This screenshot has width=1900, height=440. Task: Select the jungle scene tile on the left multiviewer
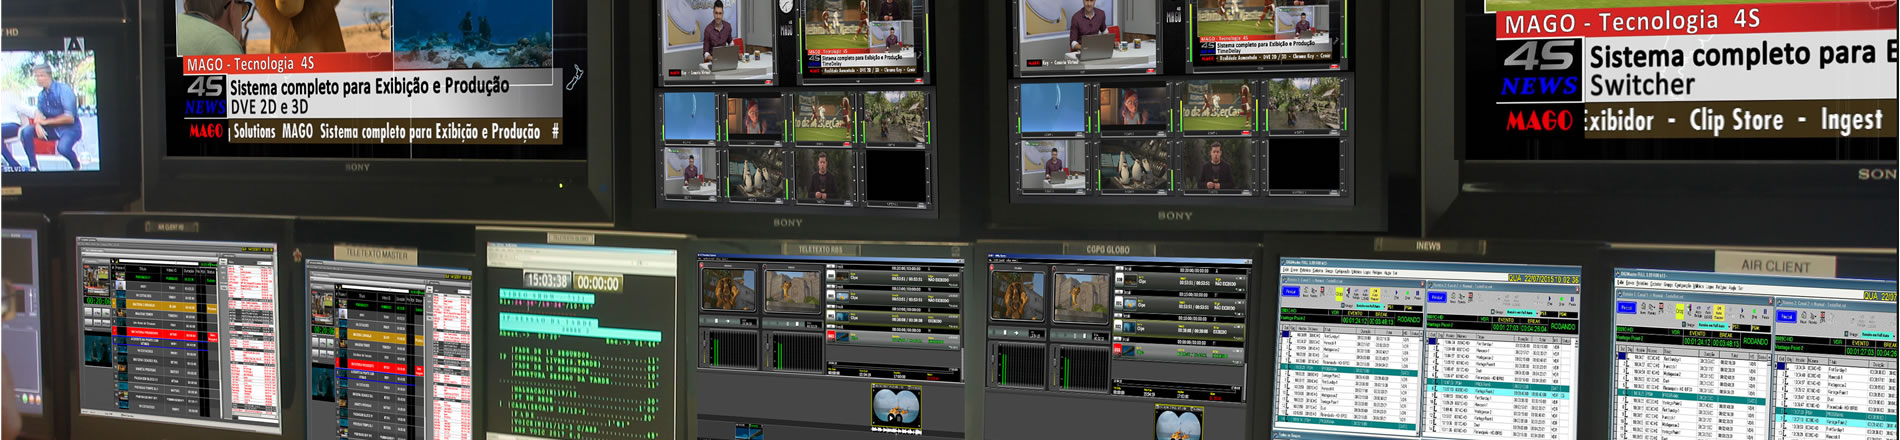coord(895,120)
